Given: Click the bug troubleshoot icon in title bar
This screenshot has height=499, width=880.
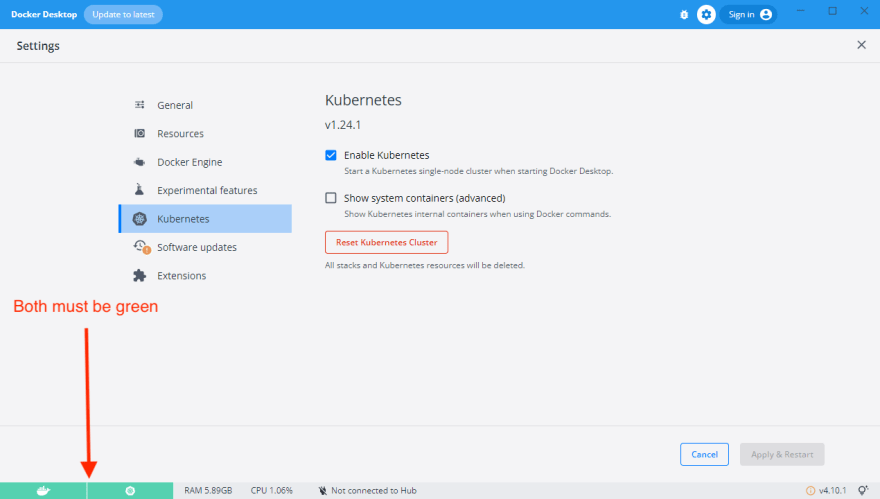Looking at the screenshot, I should [x=684, y=15].
